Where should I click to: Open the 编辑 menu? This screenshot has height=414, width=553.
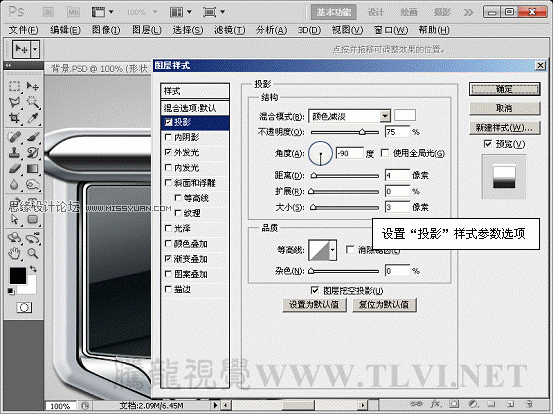[x=65, y=30]
